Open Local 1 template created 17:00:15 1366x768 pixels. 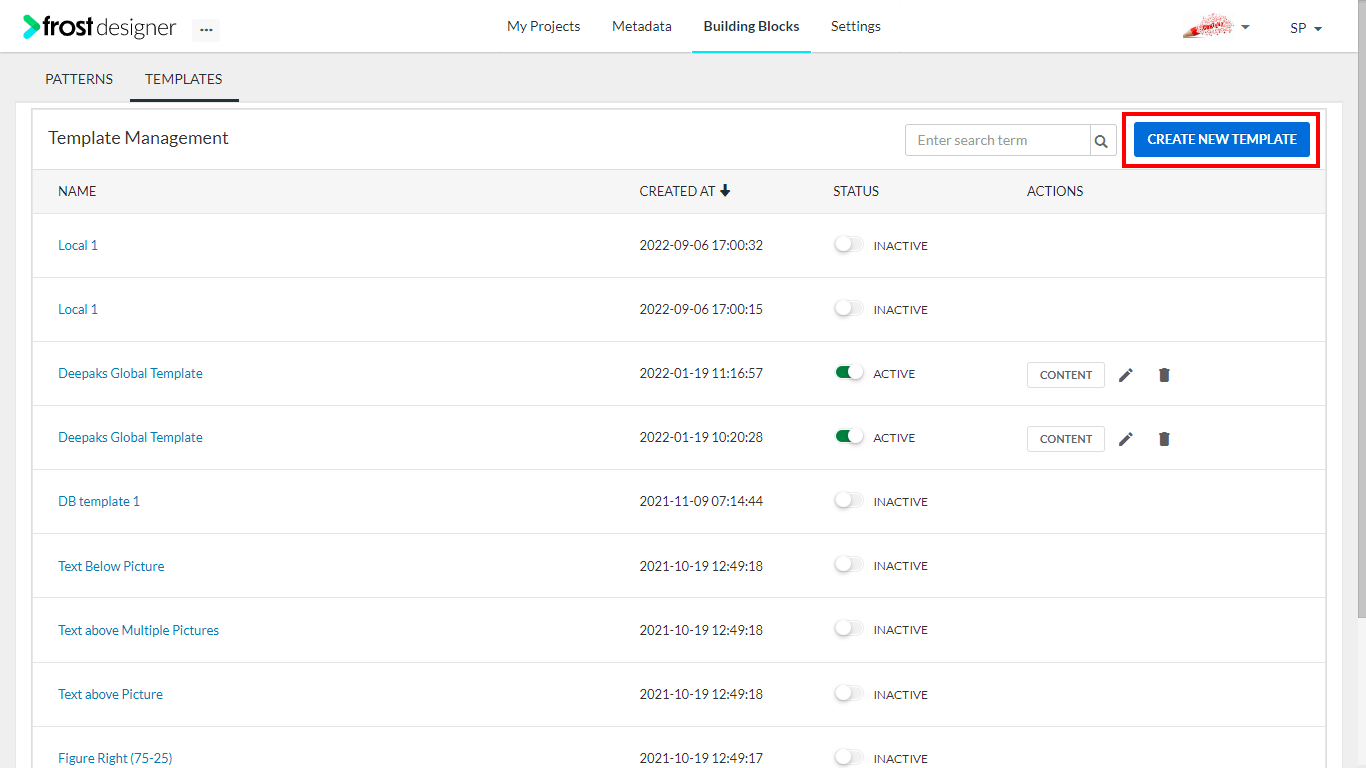pyautogui.click(x=78, y=309)
